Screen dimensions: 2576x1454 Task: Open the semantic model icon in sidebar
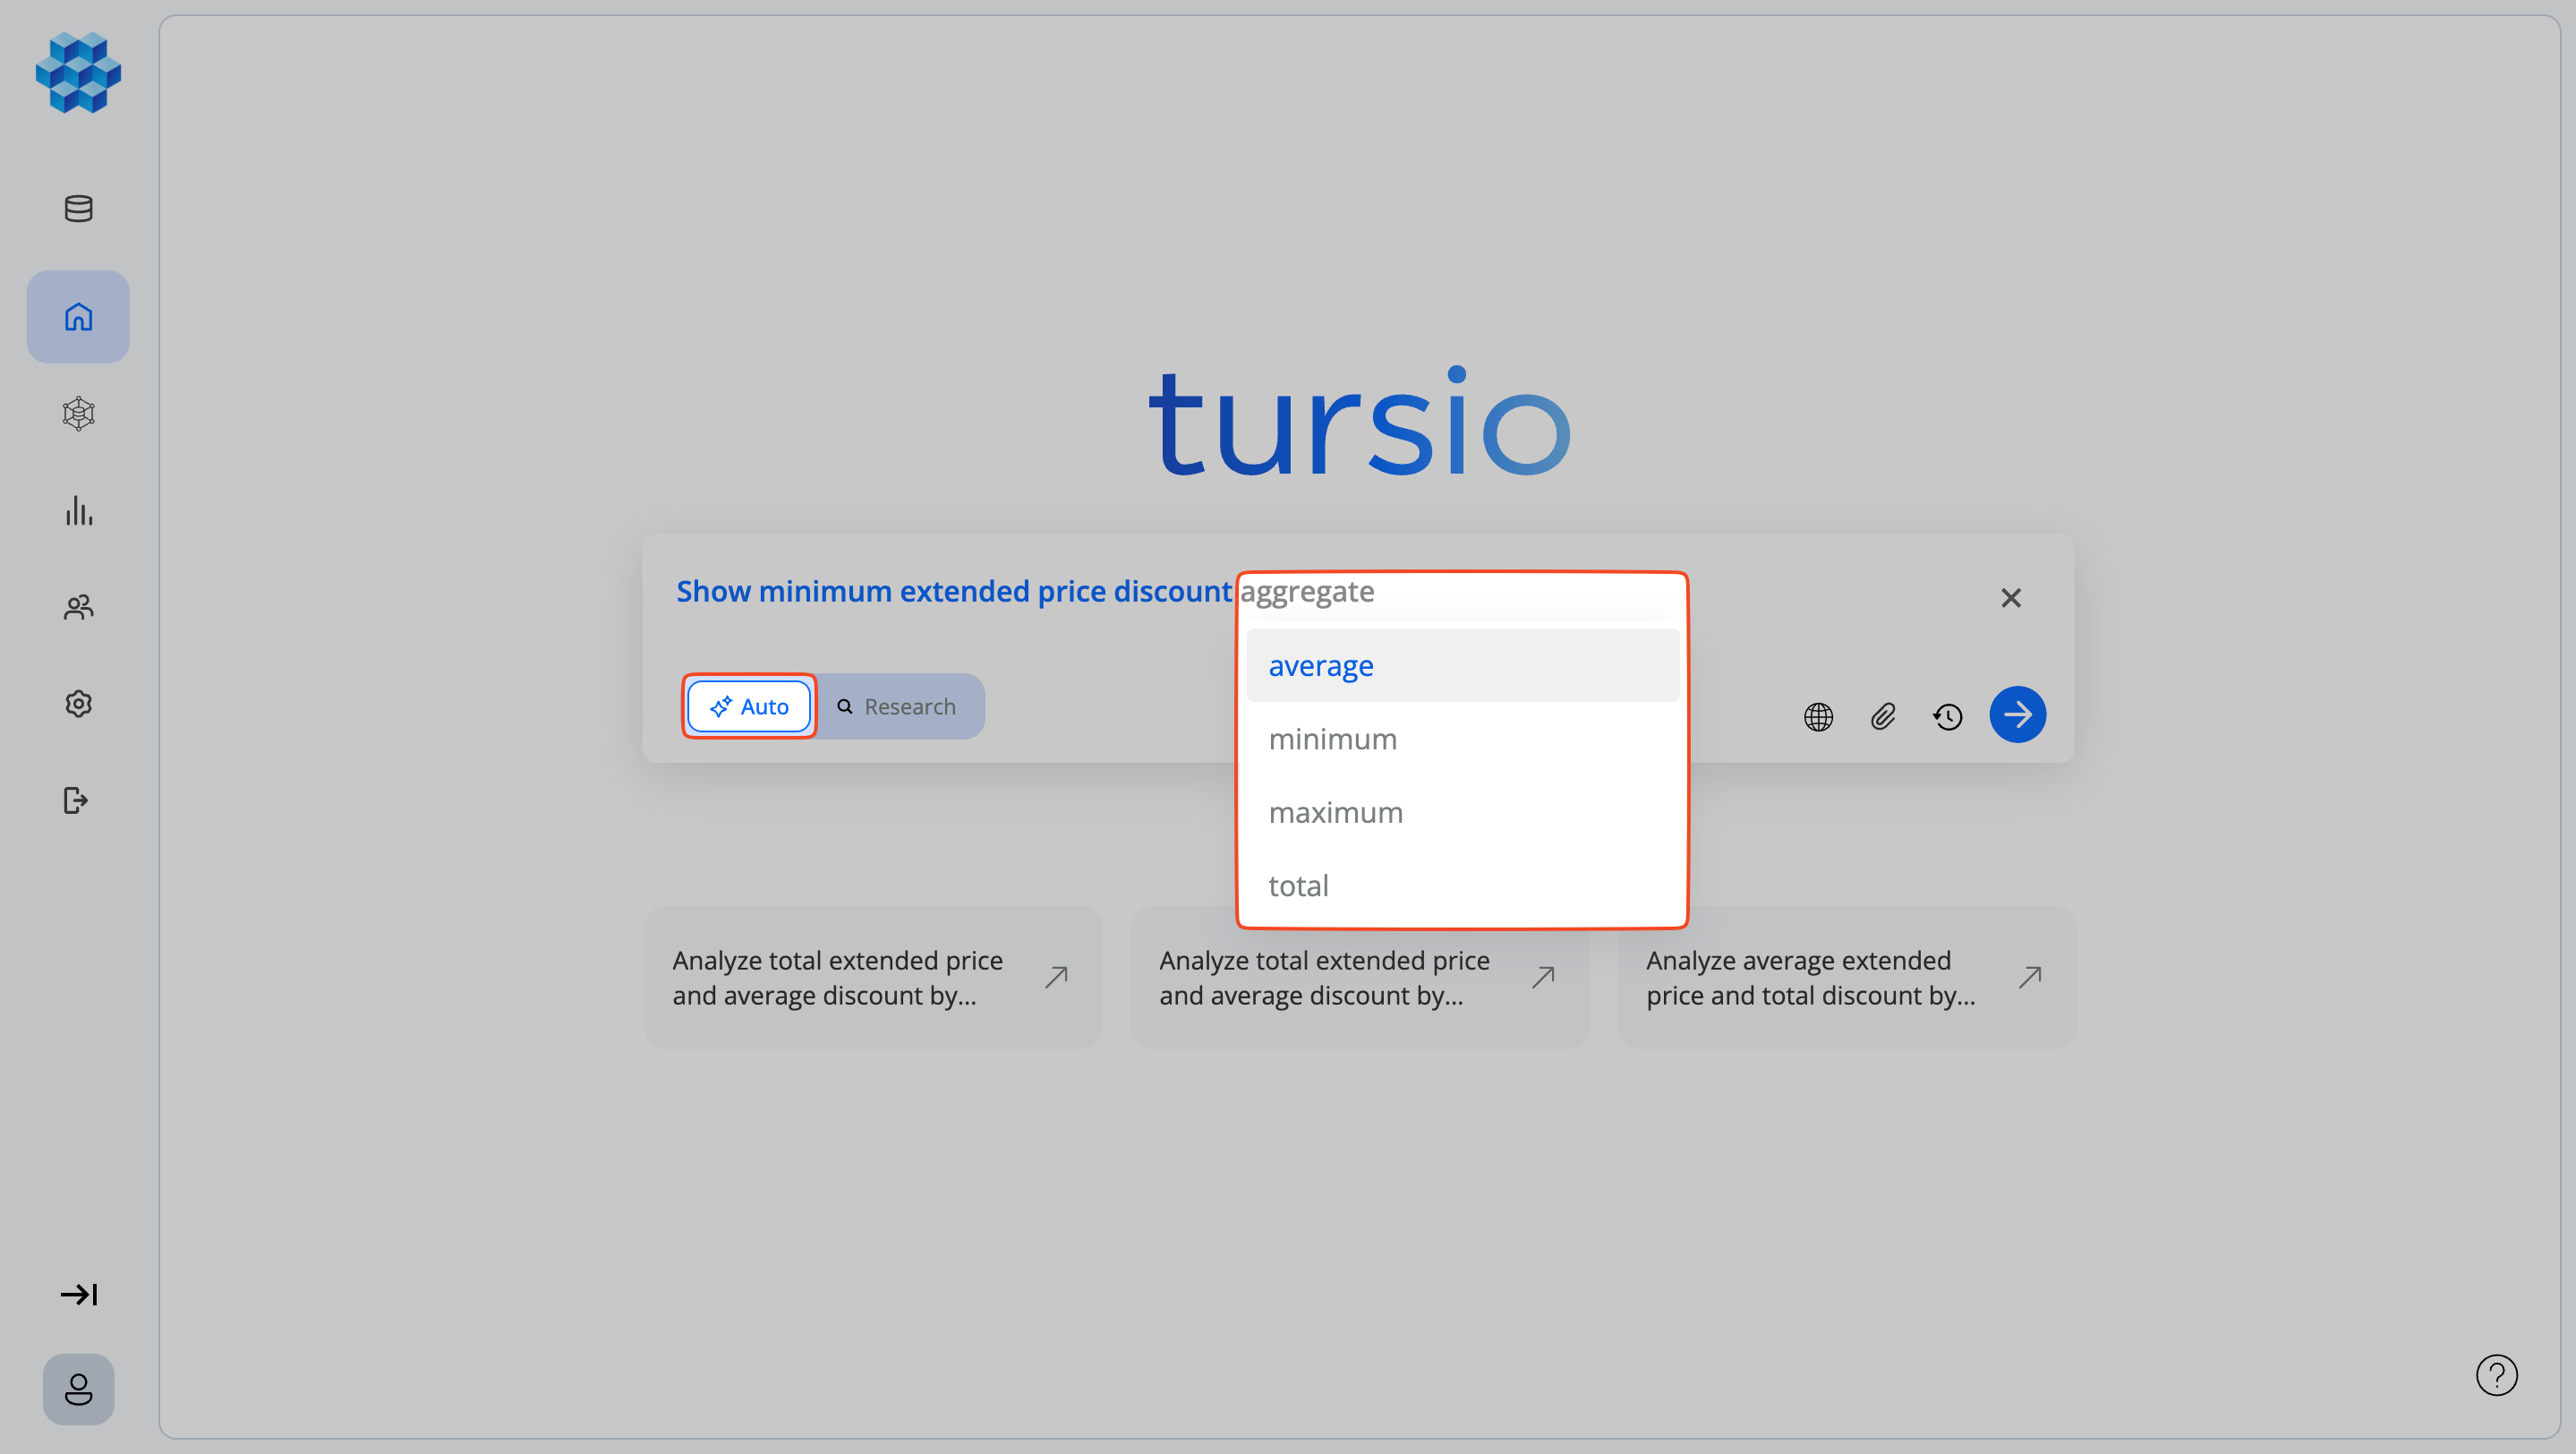(x=78, y=414)
